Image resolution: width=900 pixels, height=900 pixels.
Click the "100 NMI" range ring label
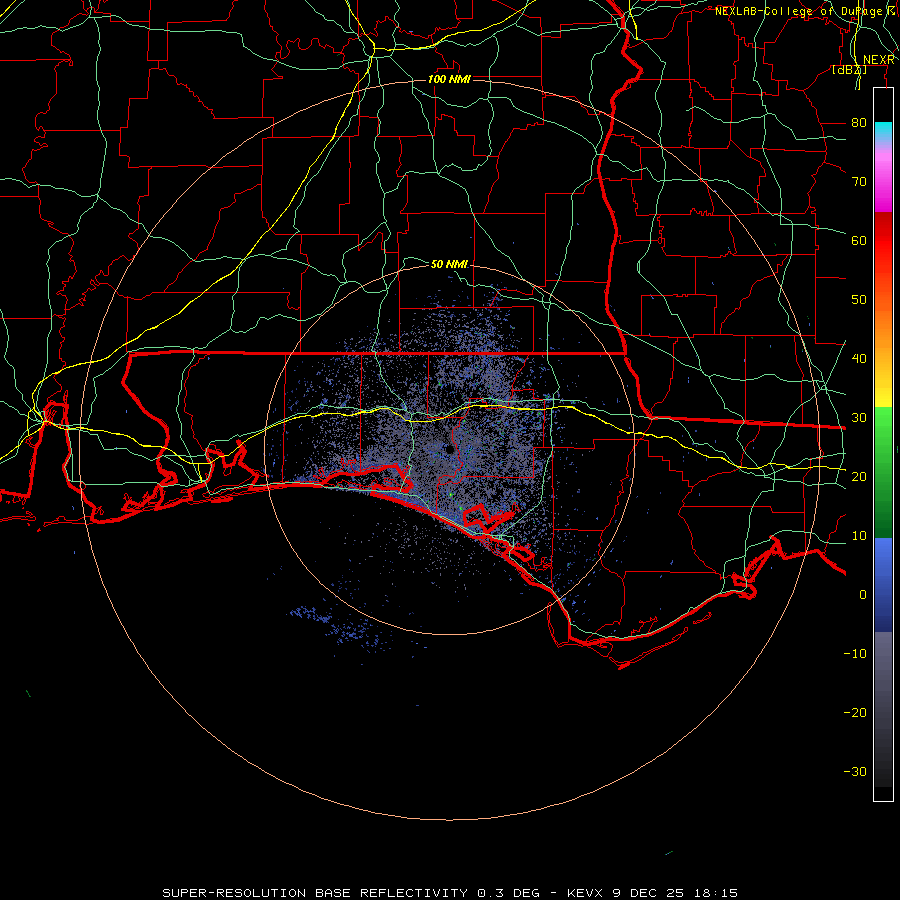coord(449,79)
